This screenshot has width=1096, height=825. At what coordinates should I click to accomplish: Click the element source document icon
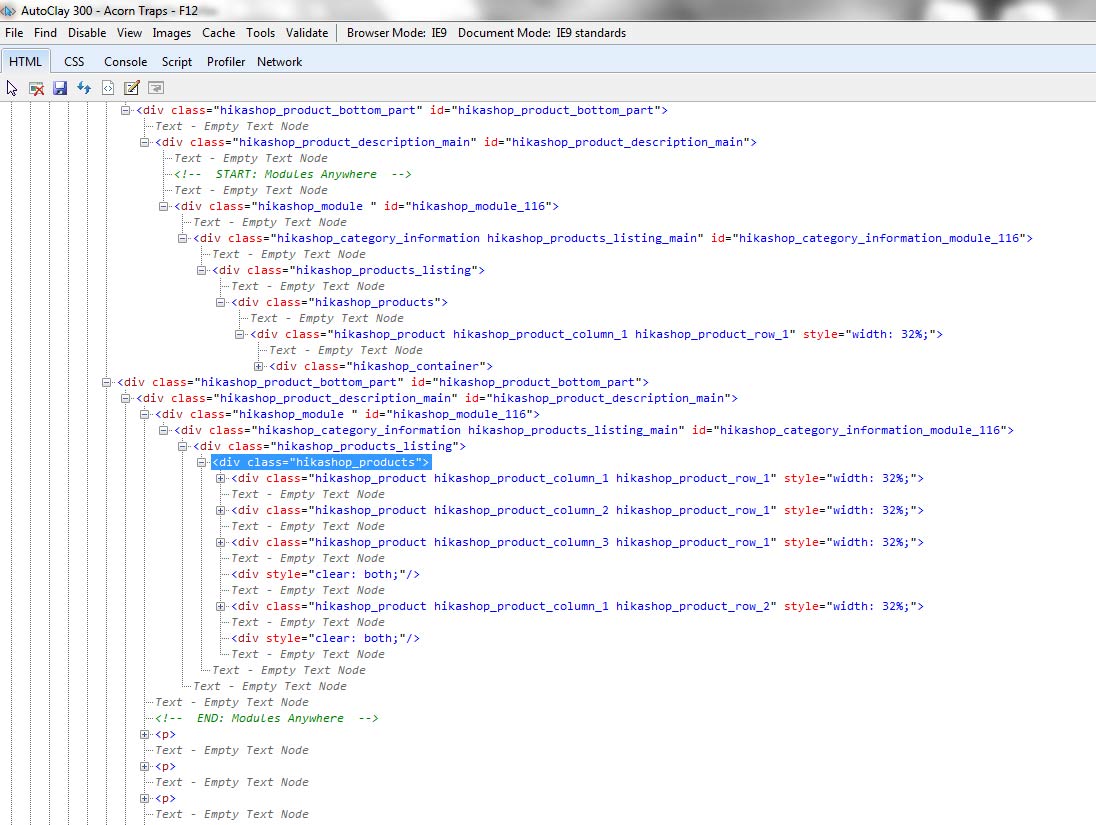(x=108, y=88)
